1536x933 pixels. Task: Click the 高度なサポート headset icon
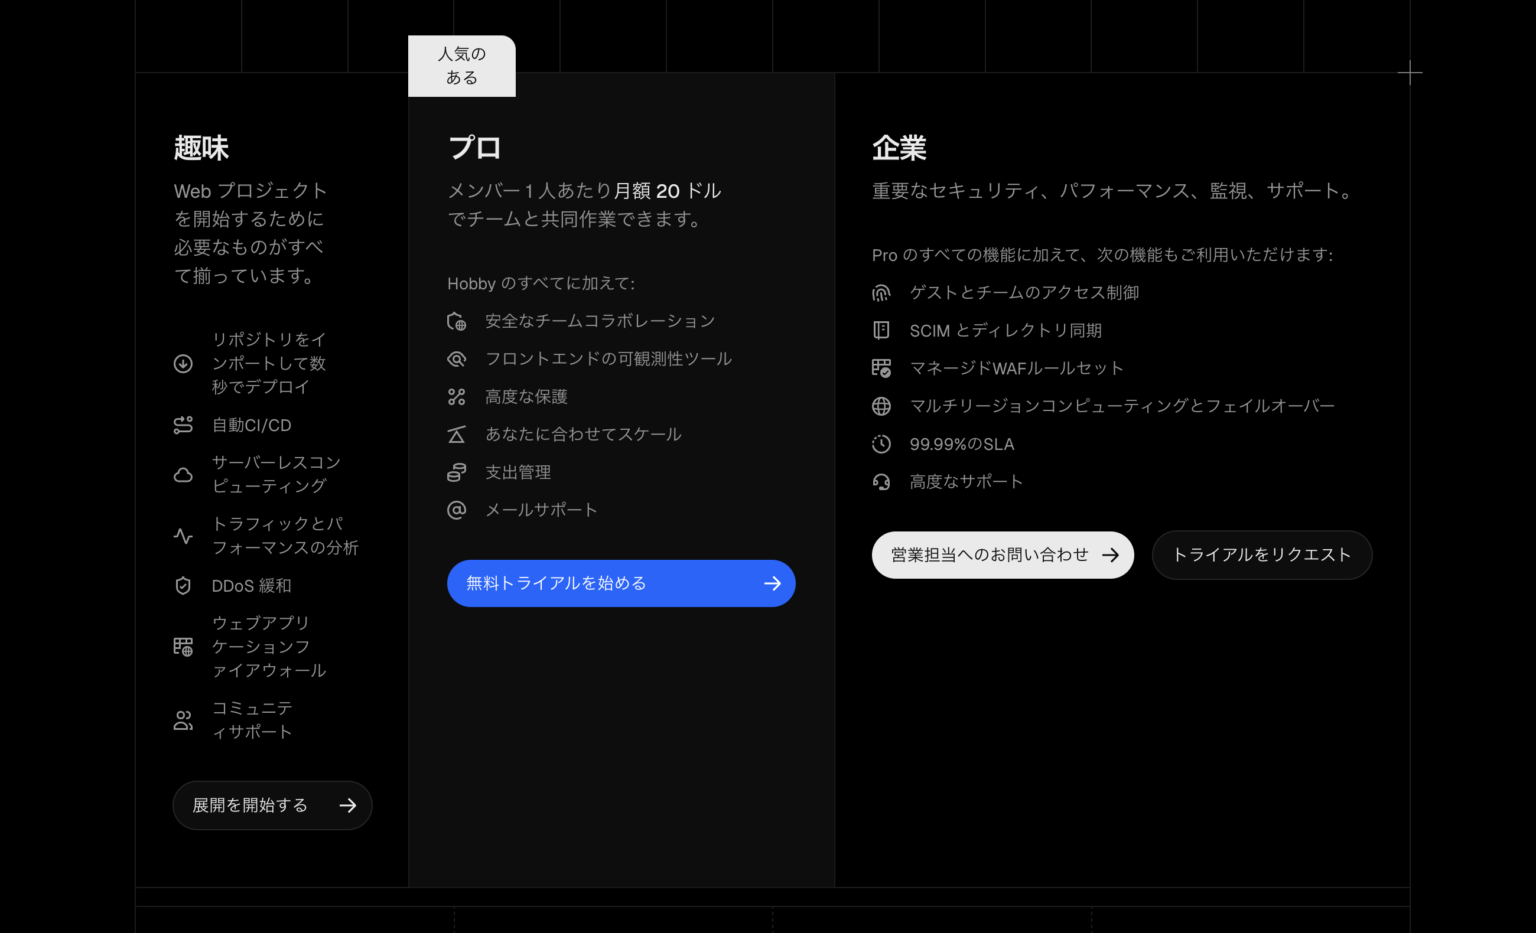(882, 481)
